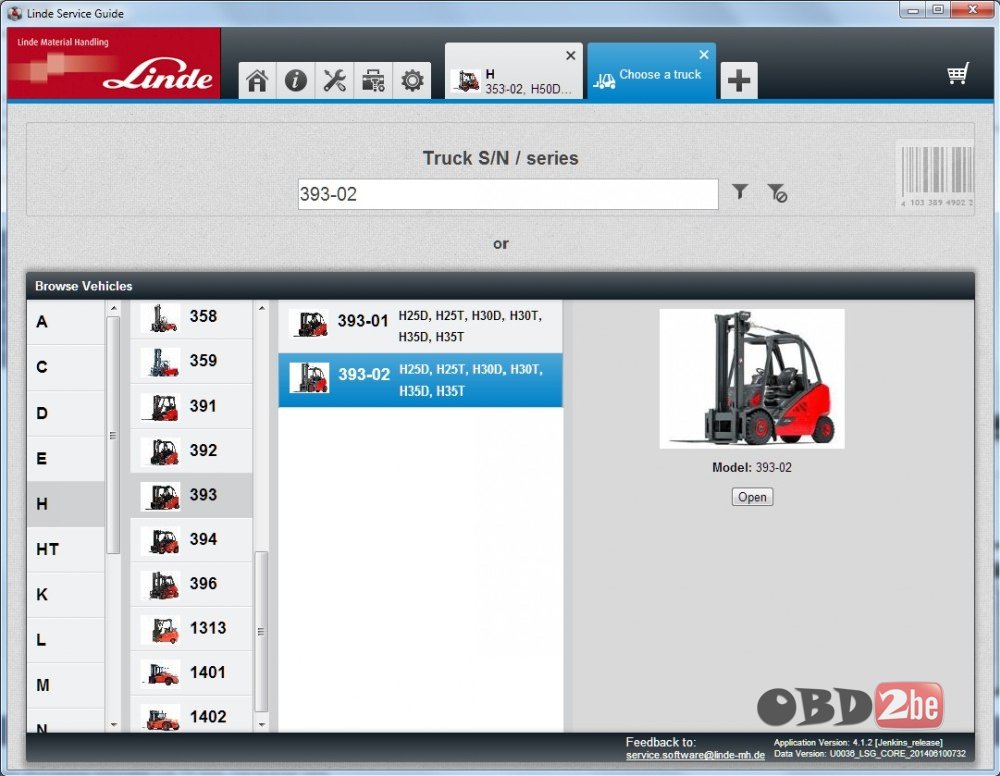
Task: Apply the filter funnel icon
Action: click(x=740, y=191)
